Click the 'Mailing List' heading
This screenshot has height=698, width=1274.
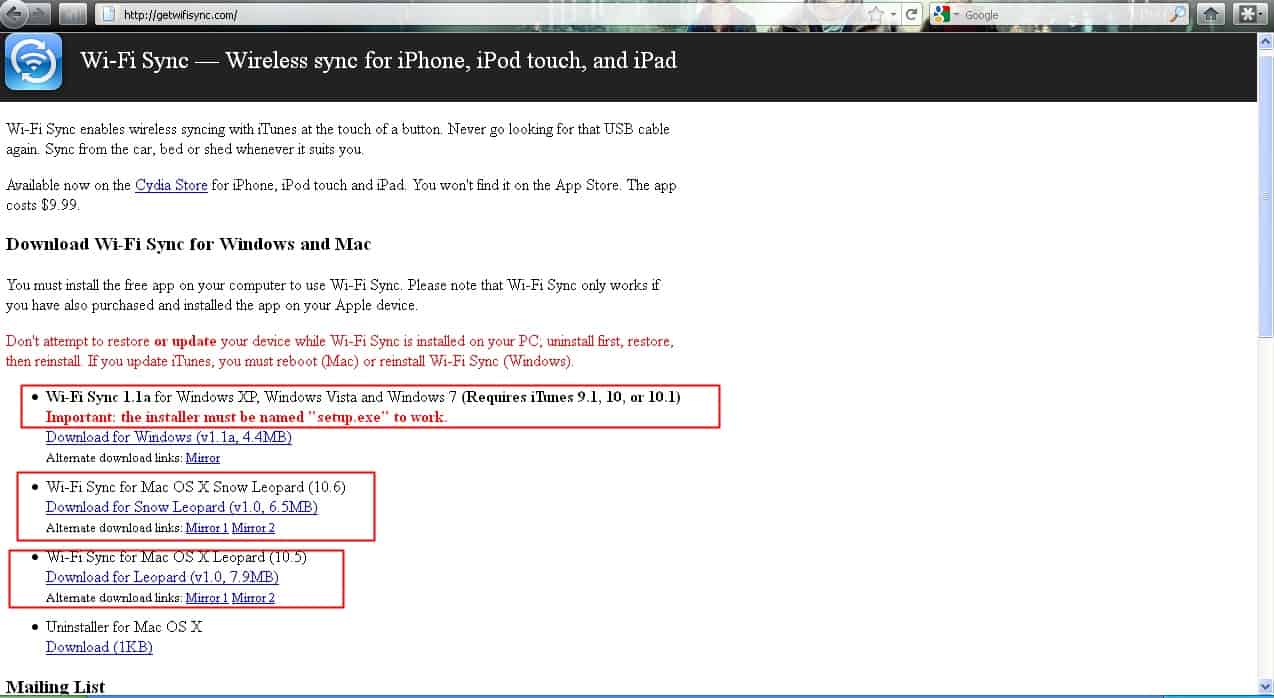tap(56, 687)
